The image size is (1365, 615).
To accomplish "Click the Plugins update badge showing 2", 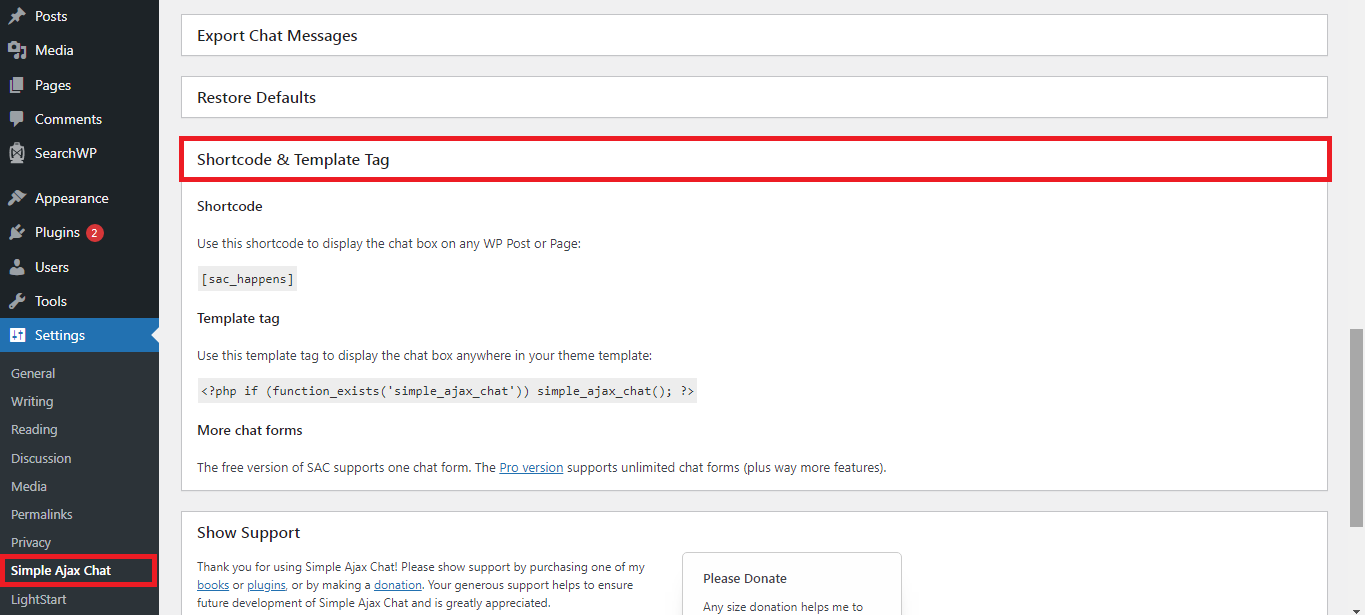I will click(95, 233).
